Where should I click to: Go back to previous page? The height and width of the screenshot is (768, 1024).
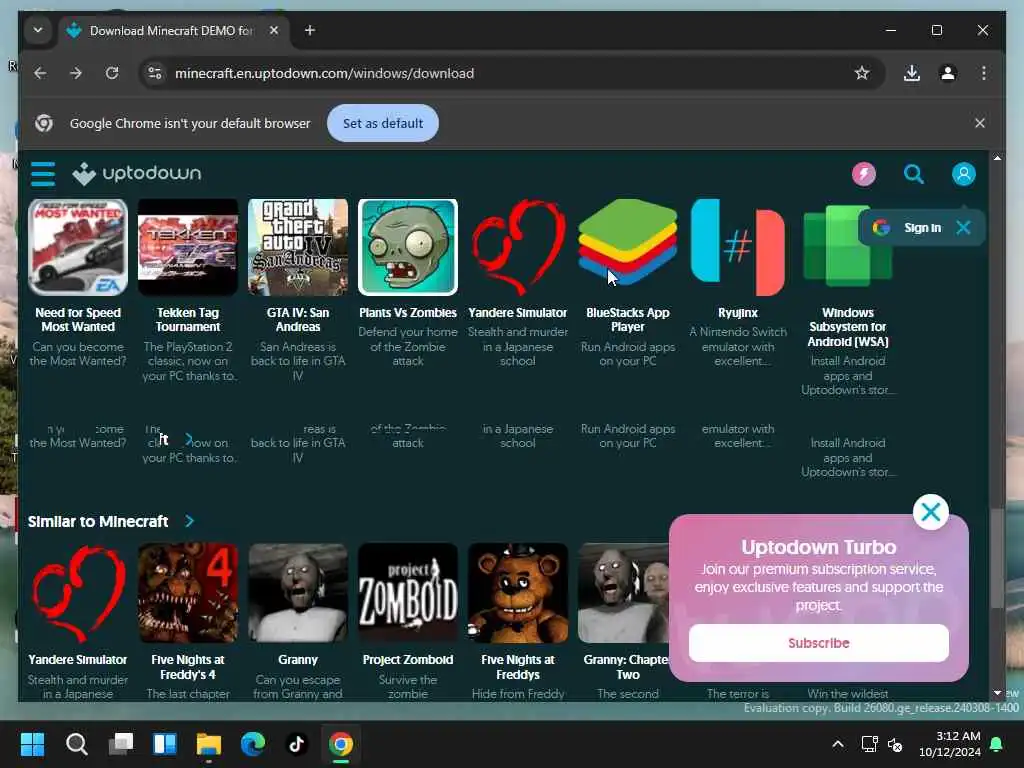(40, 73)
